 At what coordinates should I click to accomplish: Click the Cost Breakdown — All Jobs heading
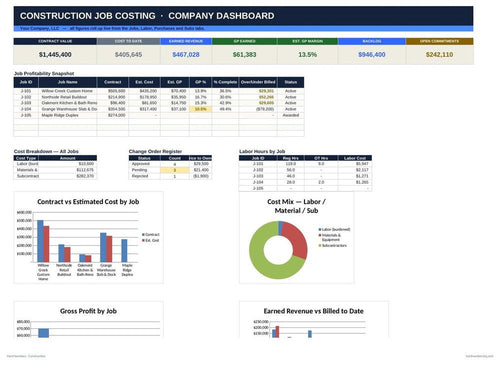coord(46,151)
